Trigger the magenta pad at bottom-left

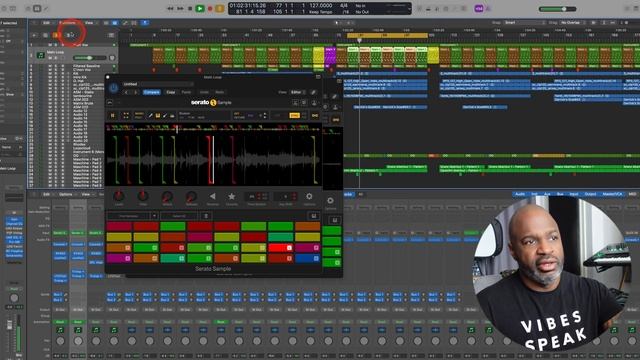tap(119, 258)
